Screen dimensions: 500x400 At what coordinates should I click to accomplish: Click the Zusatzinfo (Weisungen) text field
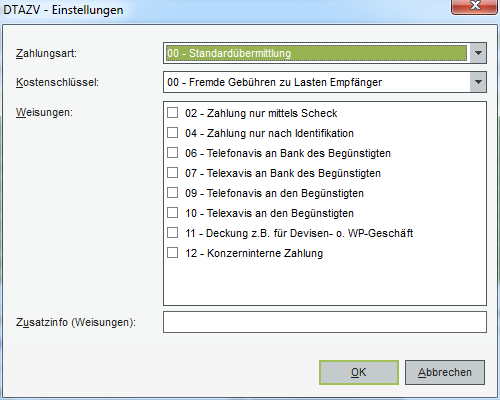[325, 322]
